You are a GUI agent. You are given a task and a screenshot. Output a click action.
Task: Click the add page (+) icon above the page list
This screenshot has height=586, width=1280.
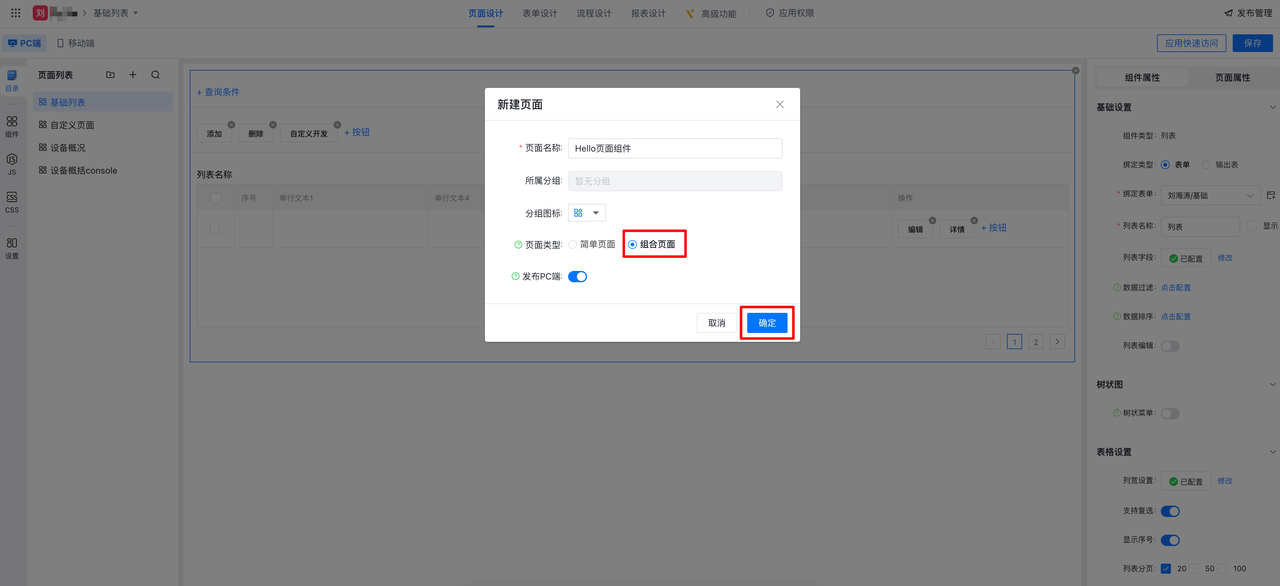[x=133, y=74]
